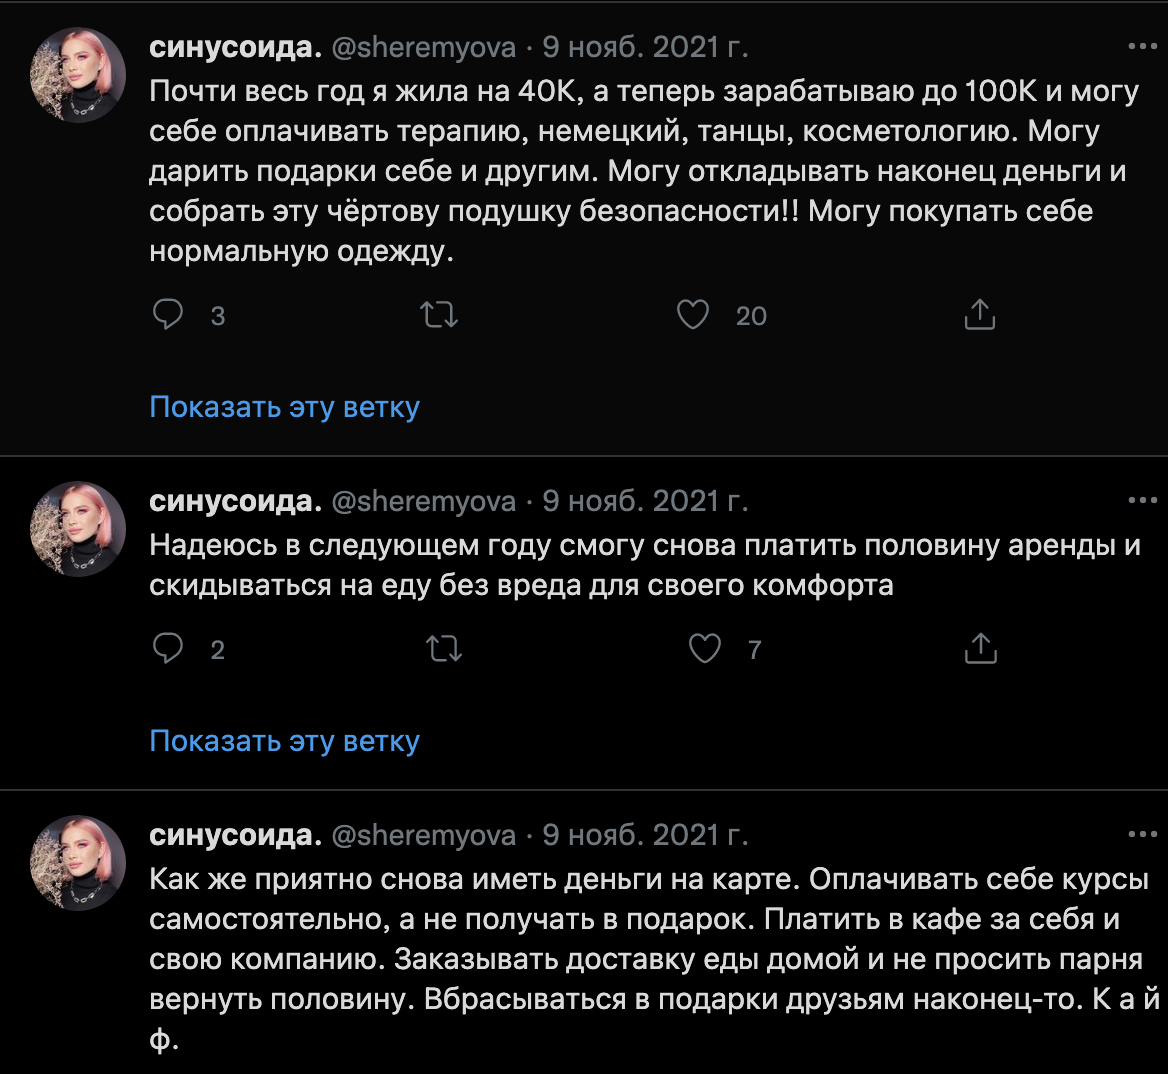Retweet the tweet about paying half rent
The height and width of the screenshot is (1074, 1168).
pos(443,649)
